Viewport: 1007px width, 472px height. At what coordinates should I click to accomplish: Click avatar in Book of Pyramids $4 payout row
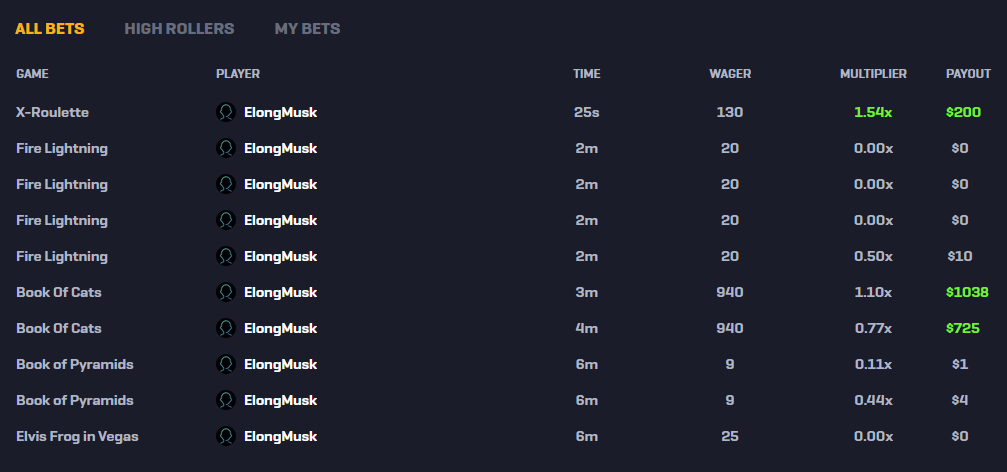pyautogui.click(x=226, y=400)
